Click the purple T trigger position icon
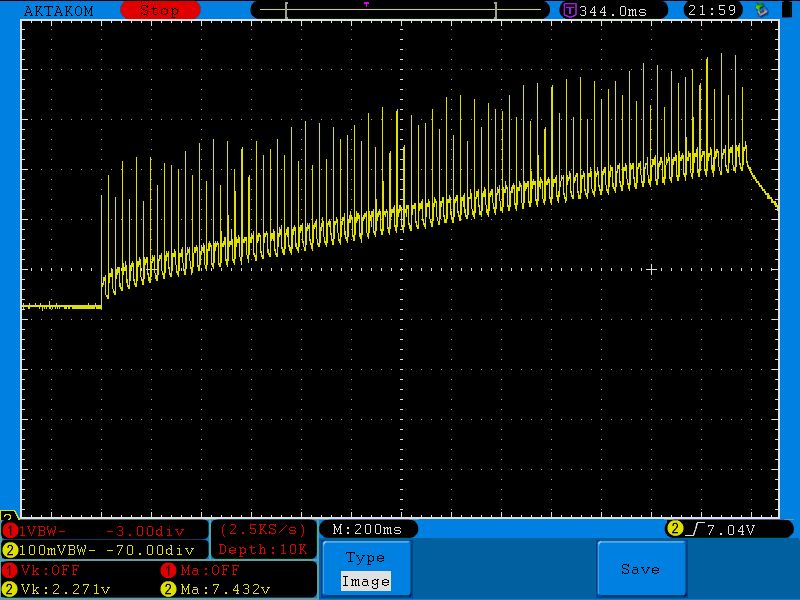Viewport: 800px width, 600px height. click(x=569, y=10)
